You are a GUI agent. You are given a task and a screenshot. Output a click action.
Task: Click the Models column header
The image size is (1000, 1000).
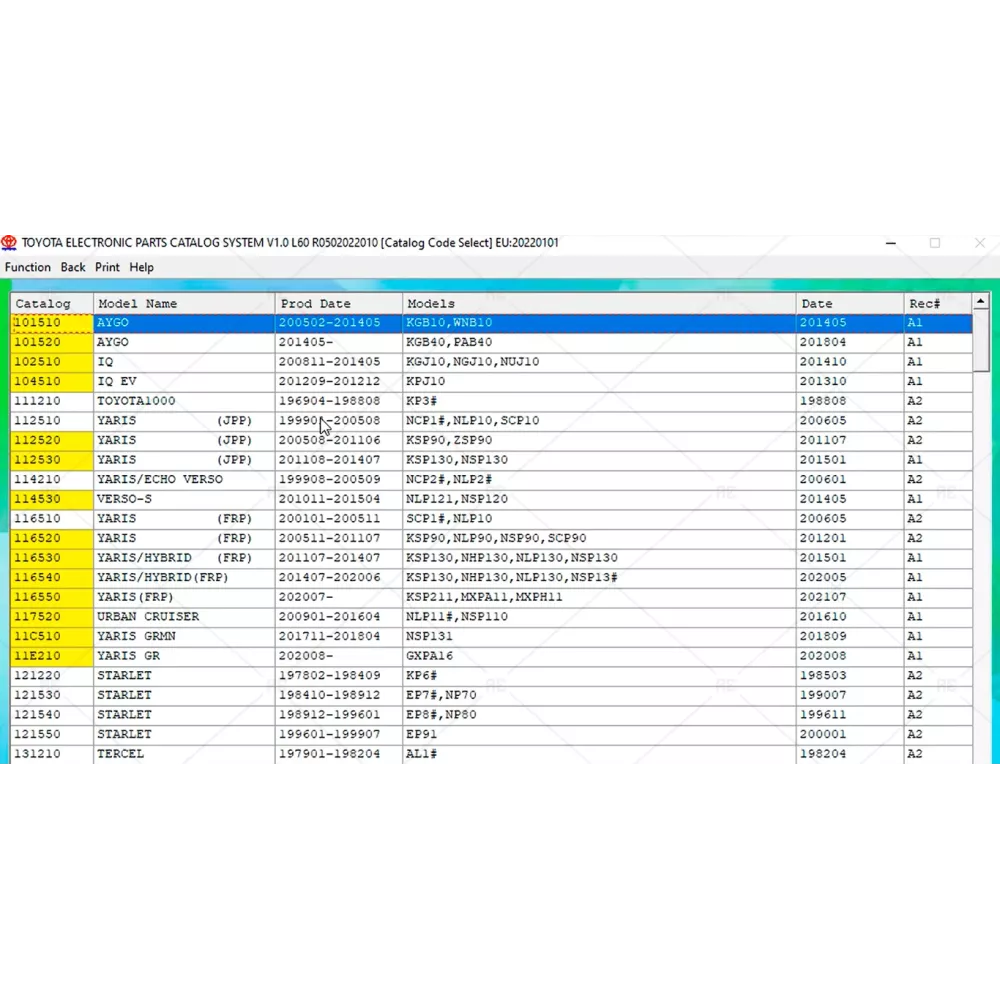point(600,303)
